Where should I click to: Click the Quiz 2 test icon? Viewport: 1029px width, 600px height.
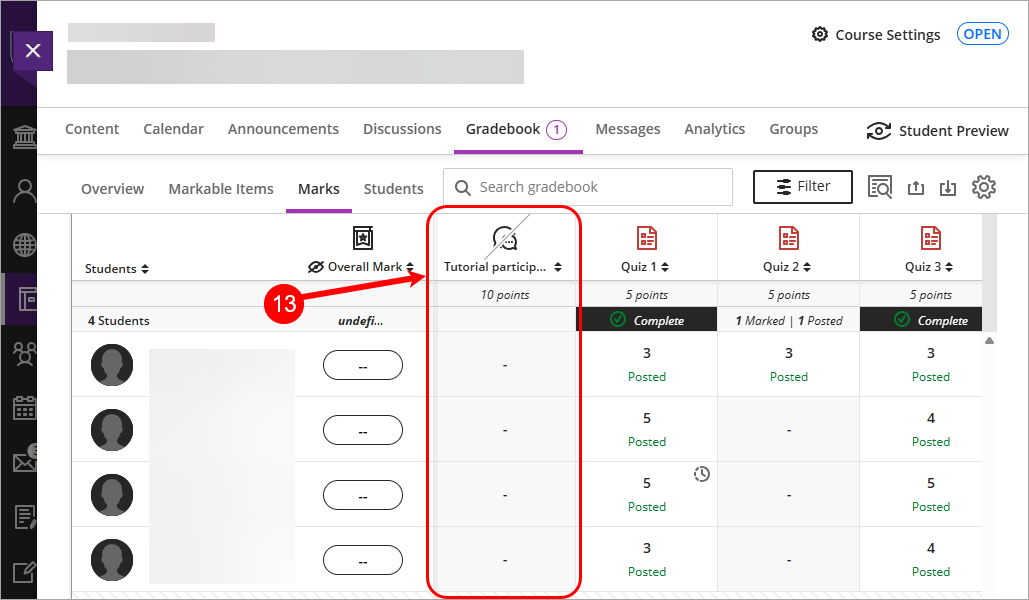(789, 238)
